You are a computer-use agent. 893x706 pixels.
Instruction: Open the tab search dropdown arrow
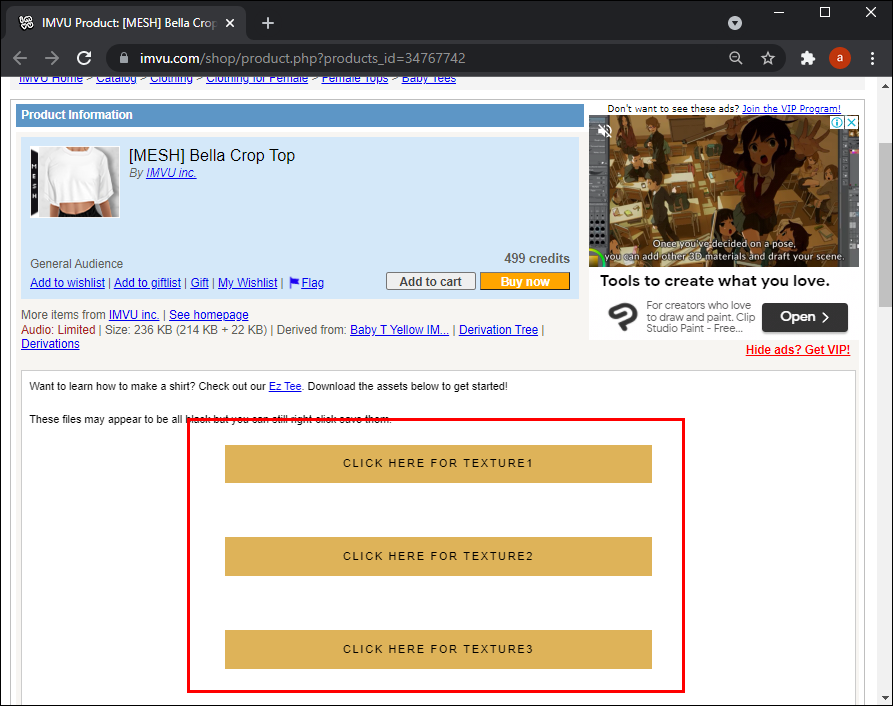pyautogui.click(x=735, y=23)
